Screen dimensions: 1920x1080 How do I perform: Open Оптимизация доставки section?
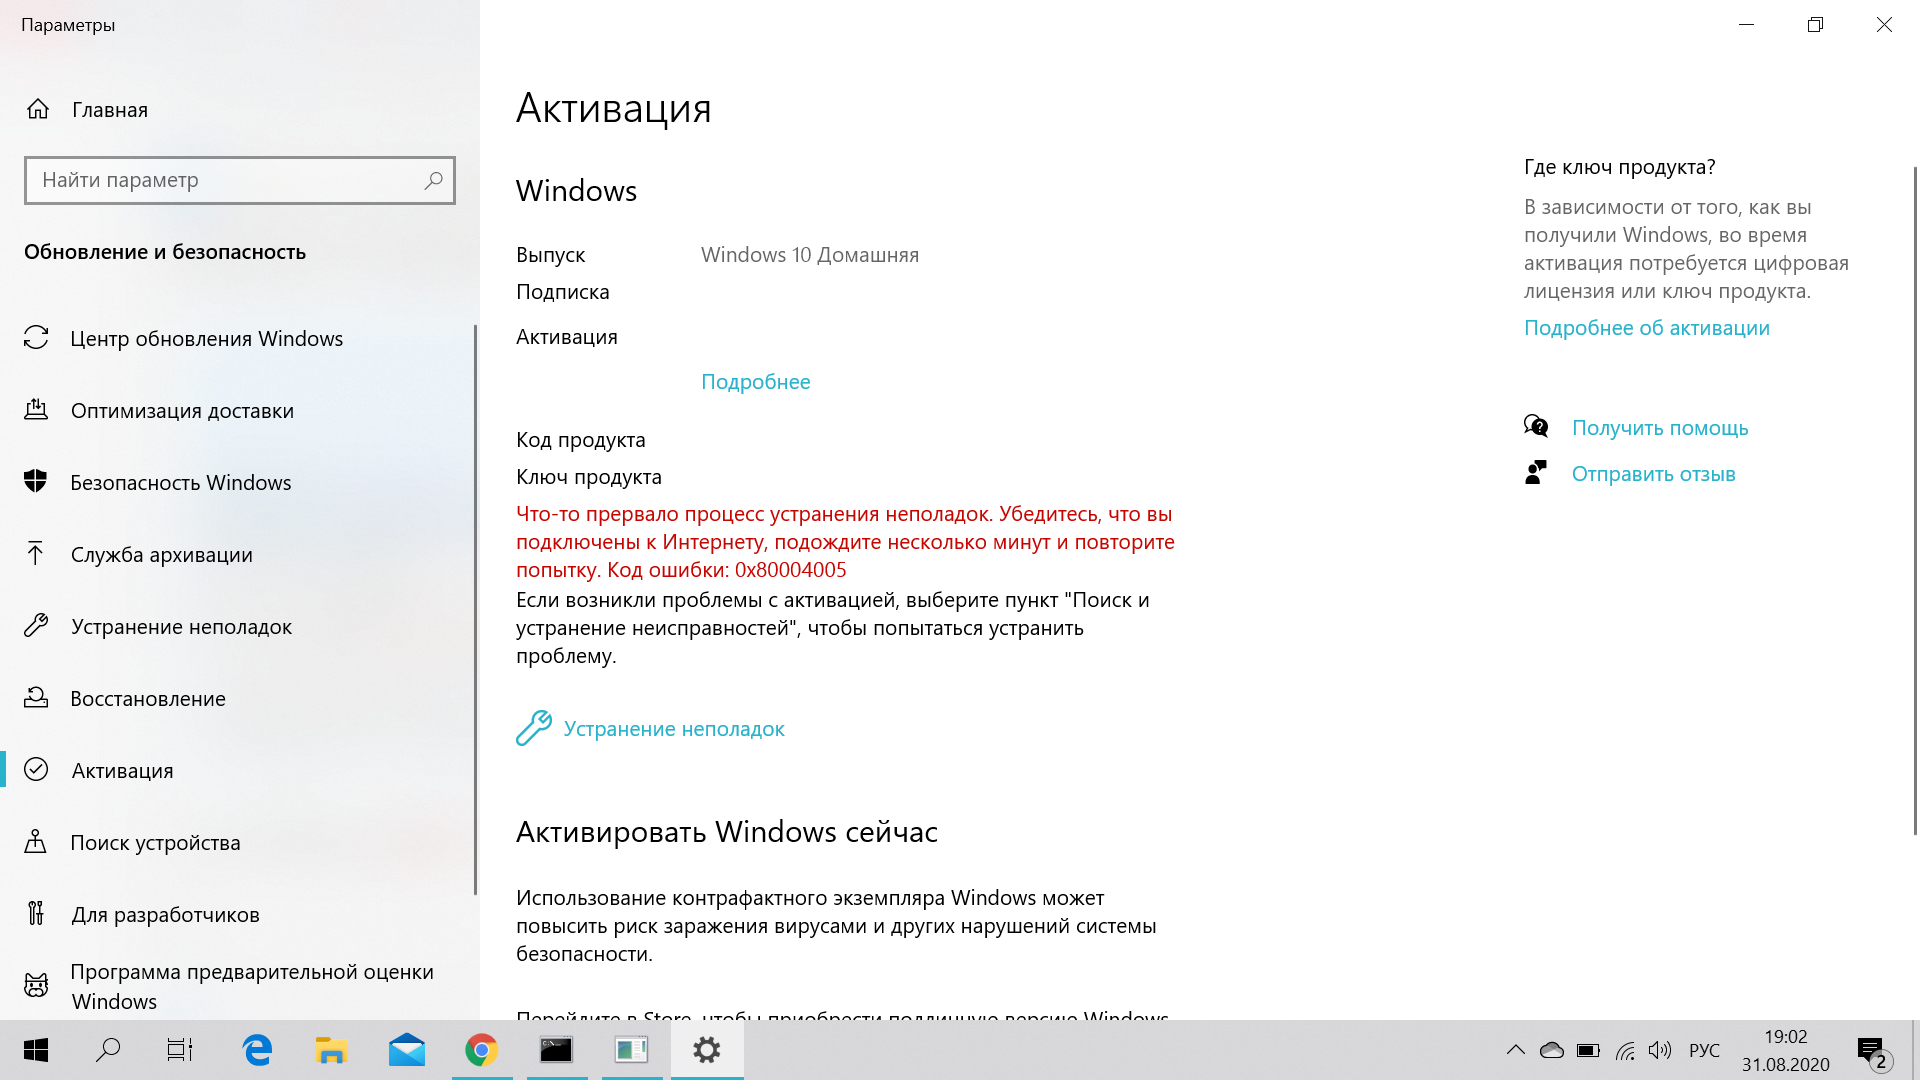point(182,411)
